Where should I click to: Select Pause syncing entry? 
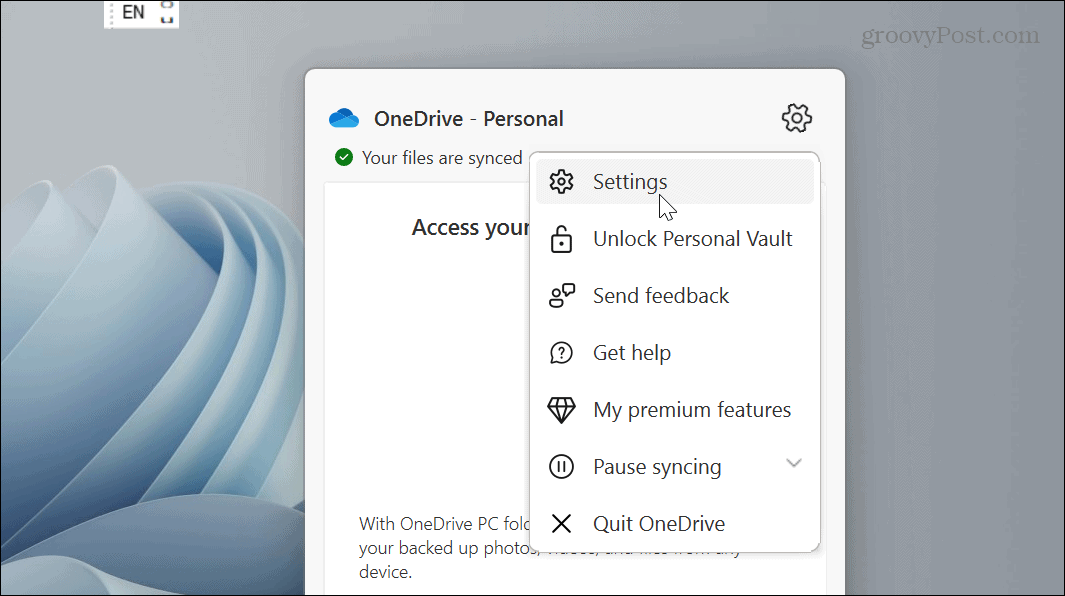[675, 467]
